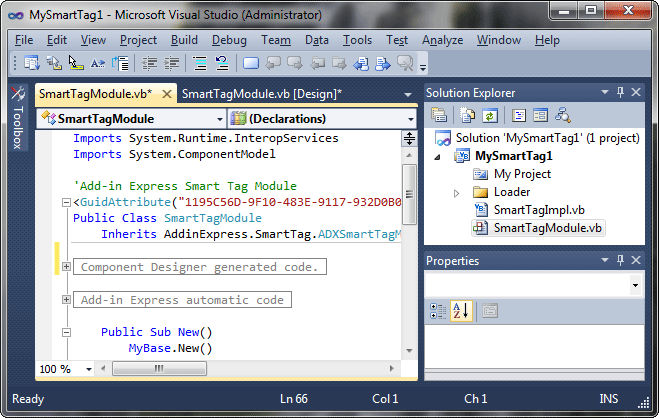Click View Code icon in Solution Explorer

[519, 115]
